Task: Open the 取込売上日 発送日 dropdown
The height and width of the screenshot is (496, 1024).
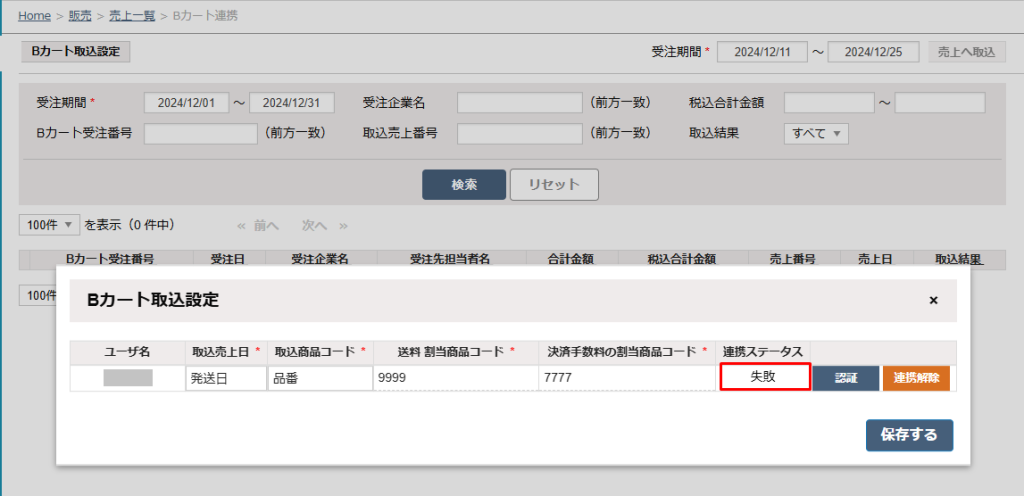Action: pyautogui.click(x=226, y=379)
